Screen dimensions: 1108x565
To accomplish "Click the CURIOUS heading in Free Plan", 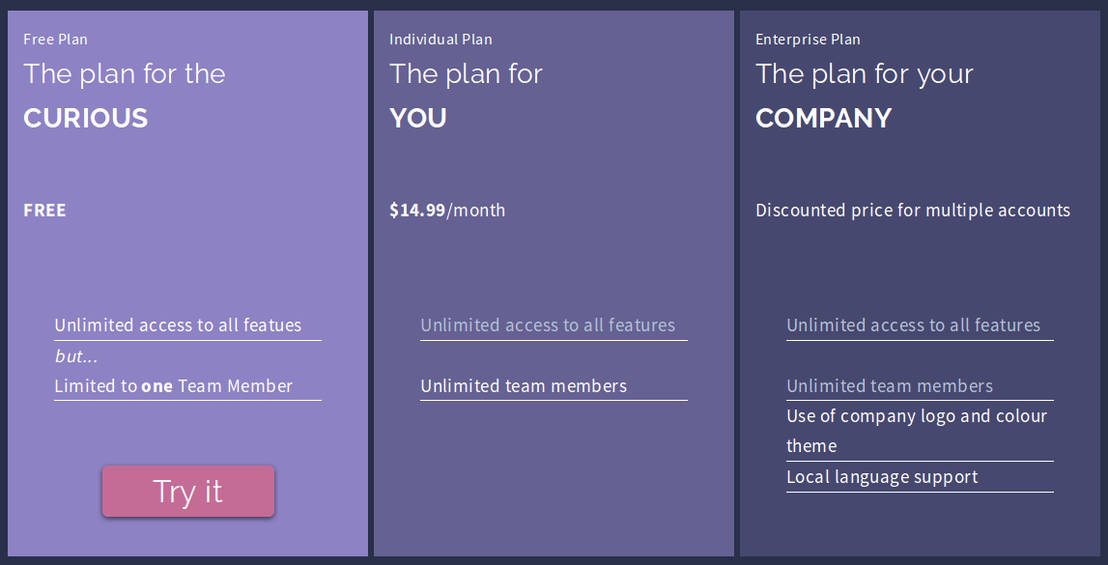I will (x=86, y=118).
